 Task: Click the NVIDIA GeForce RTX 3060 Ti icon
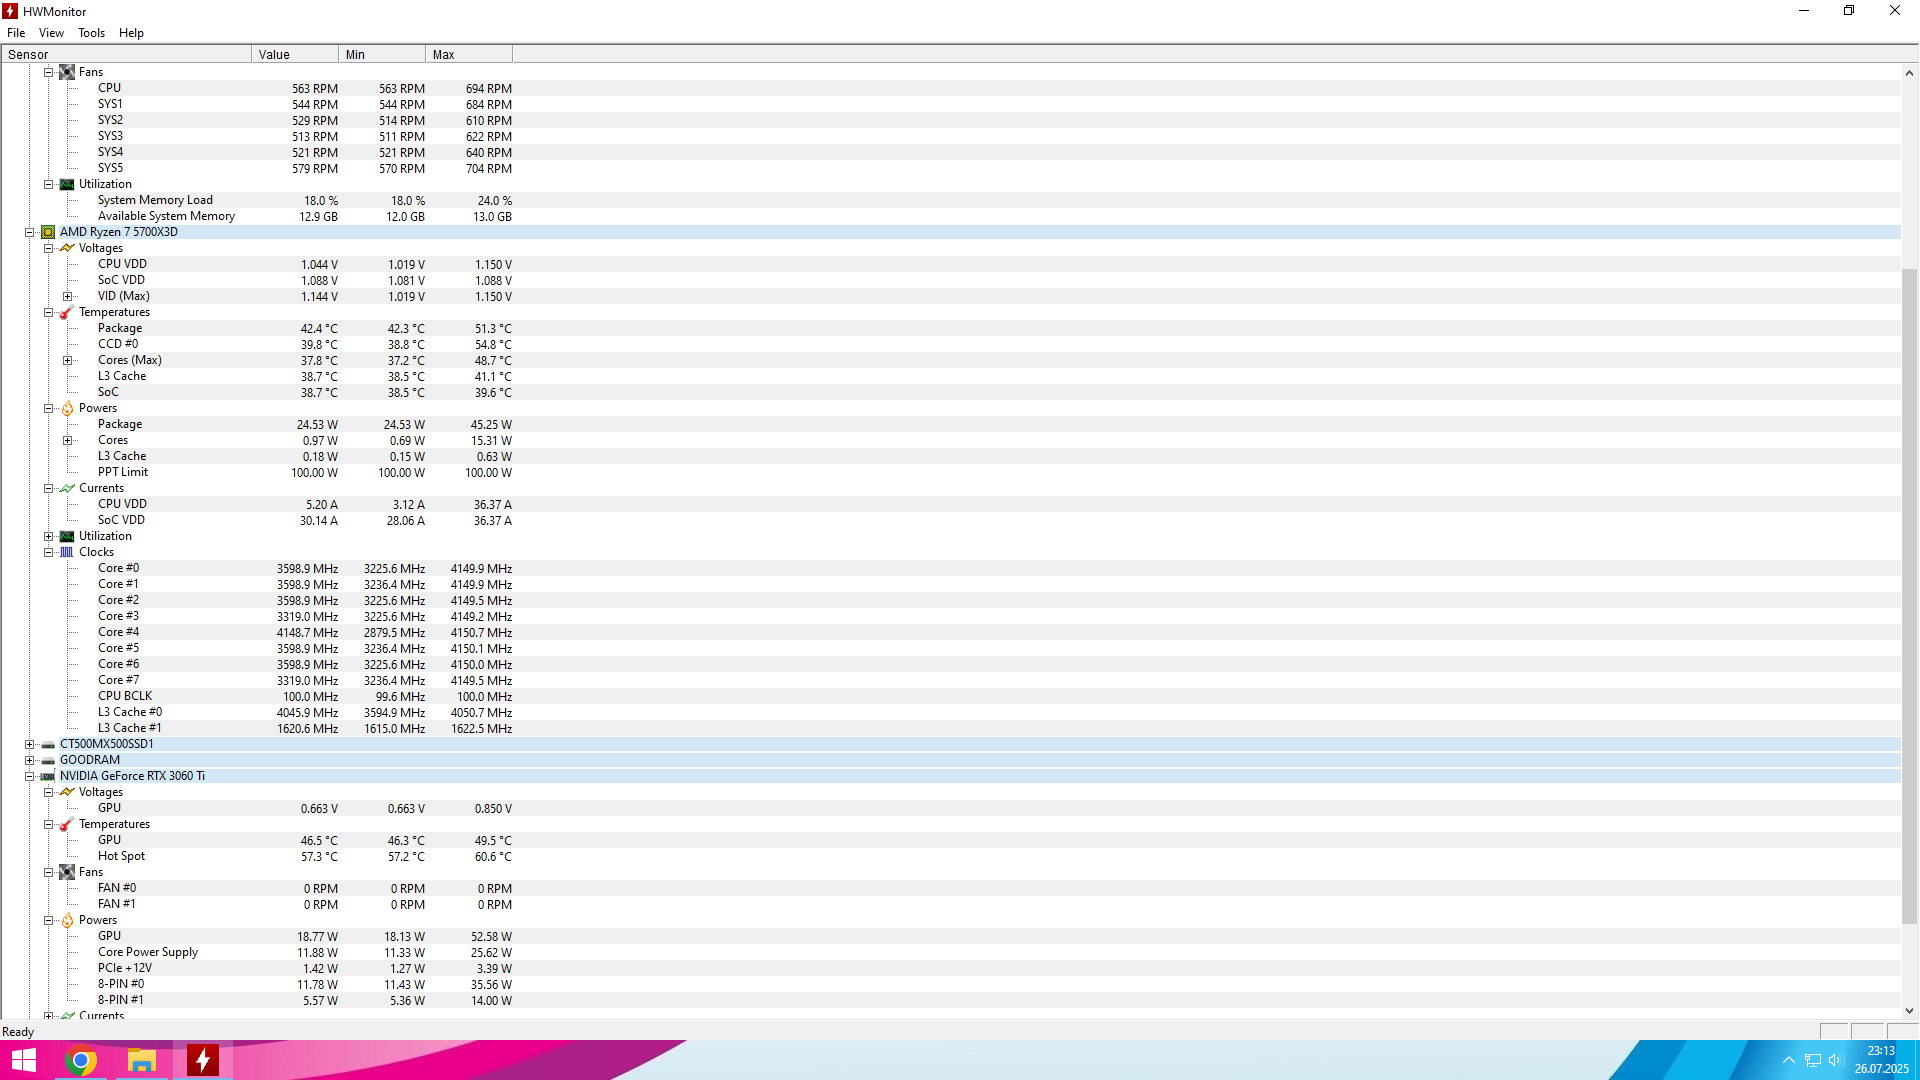48,776
